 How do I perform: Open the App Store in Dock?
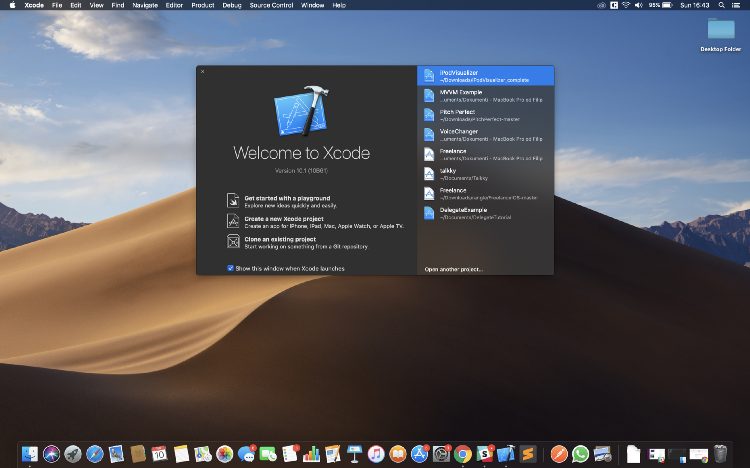[x=419, y=454]
